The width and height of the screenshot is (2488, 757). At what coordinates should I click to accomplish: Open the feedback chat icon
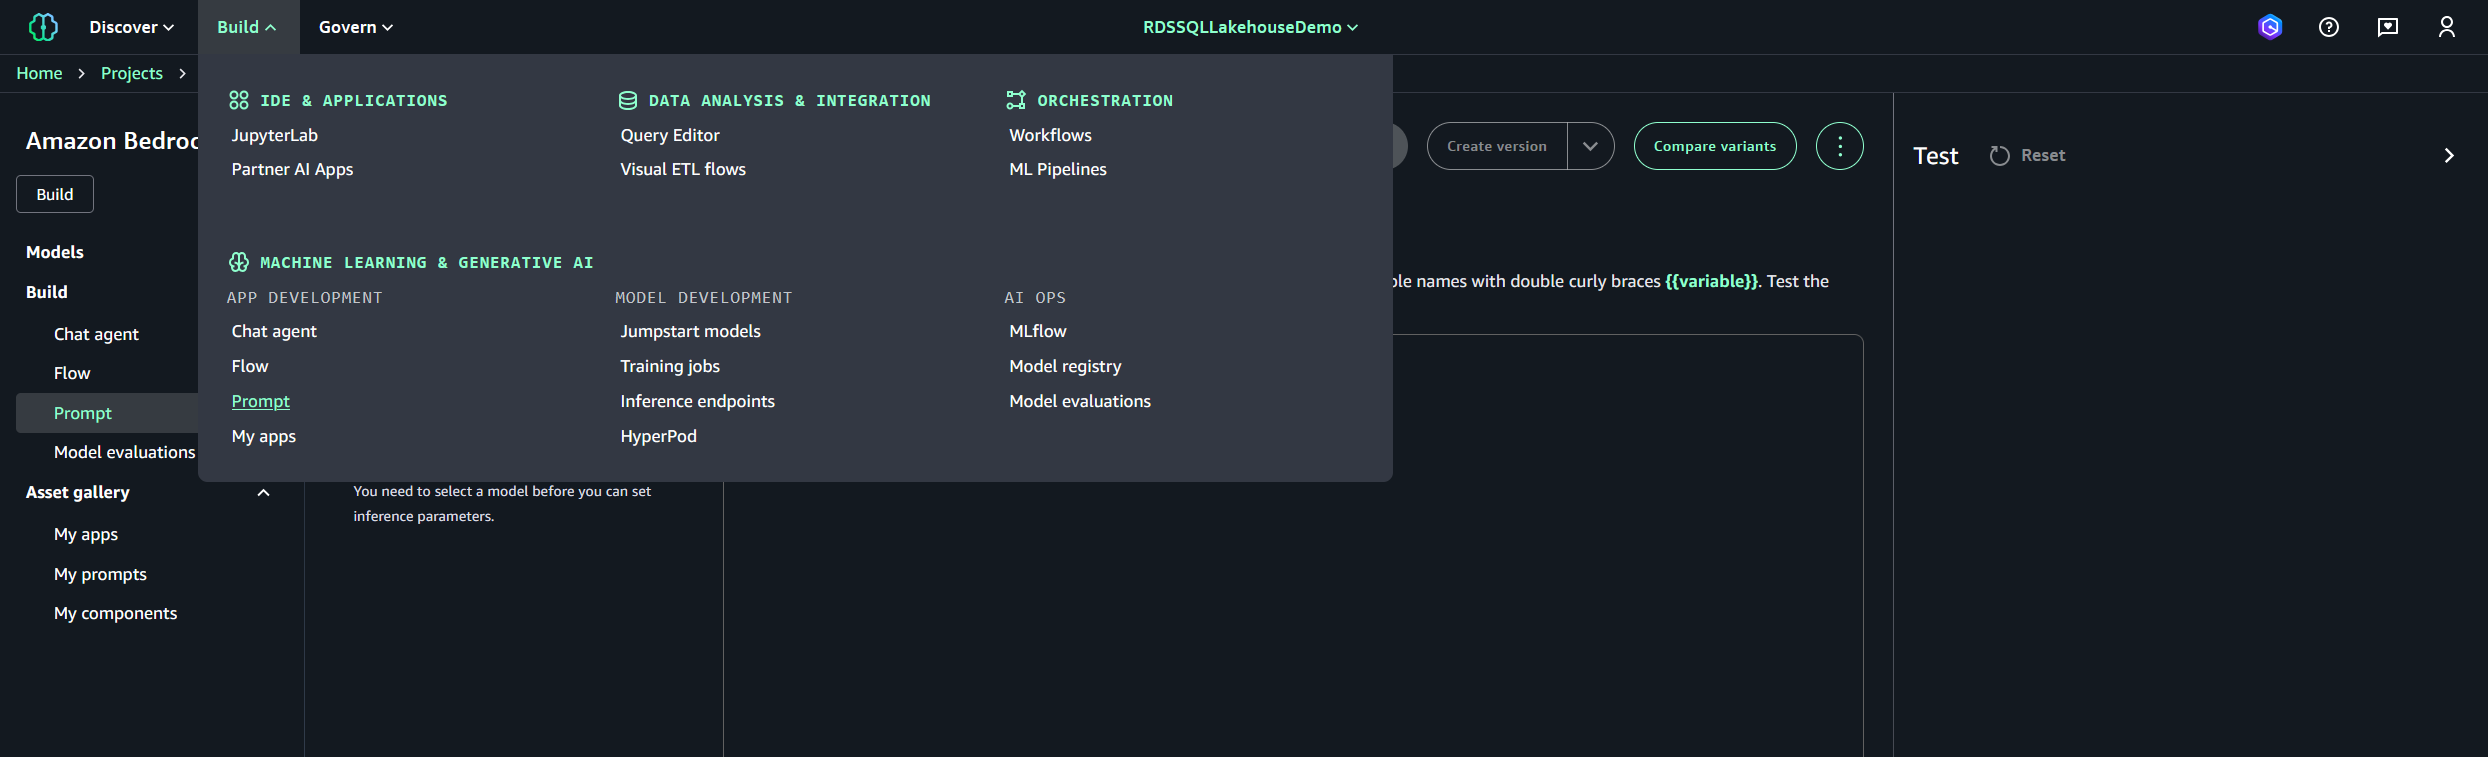pos(2388,27)
